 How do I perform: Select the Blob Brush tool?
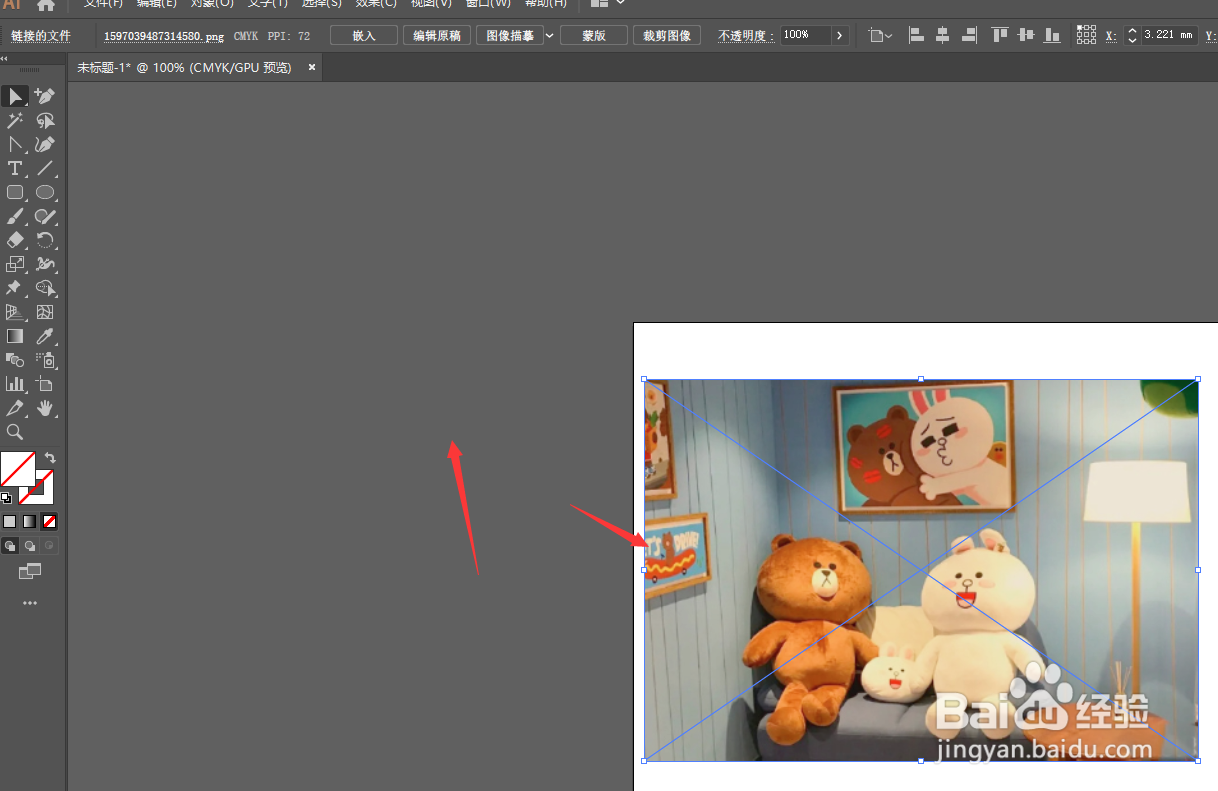coord(45,216)
